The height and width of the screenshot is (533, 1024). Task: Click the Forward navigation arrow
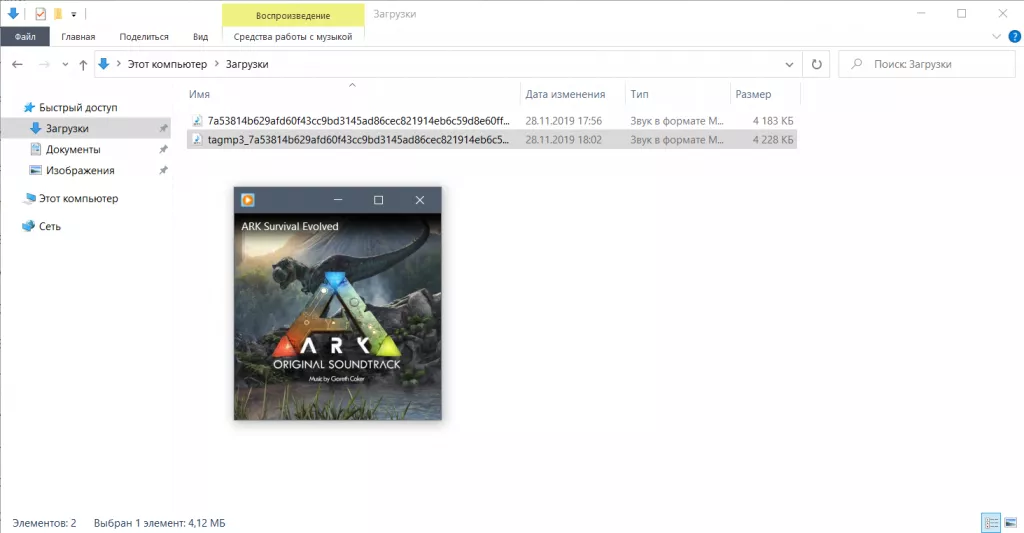[44, 64]
